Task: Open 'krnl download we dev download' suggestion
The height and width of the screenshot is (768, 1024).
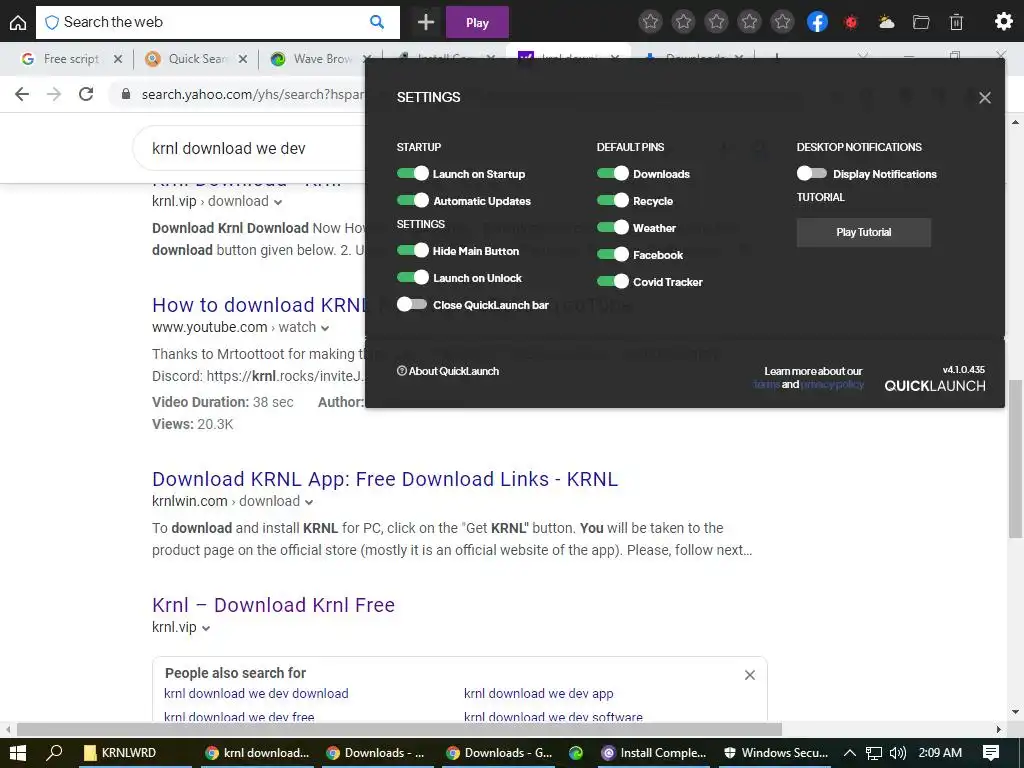Action: point(256,693)
